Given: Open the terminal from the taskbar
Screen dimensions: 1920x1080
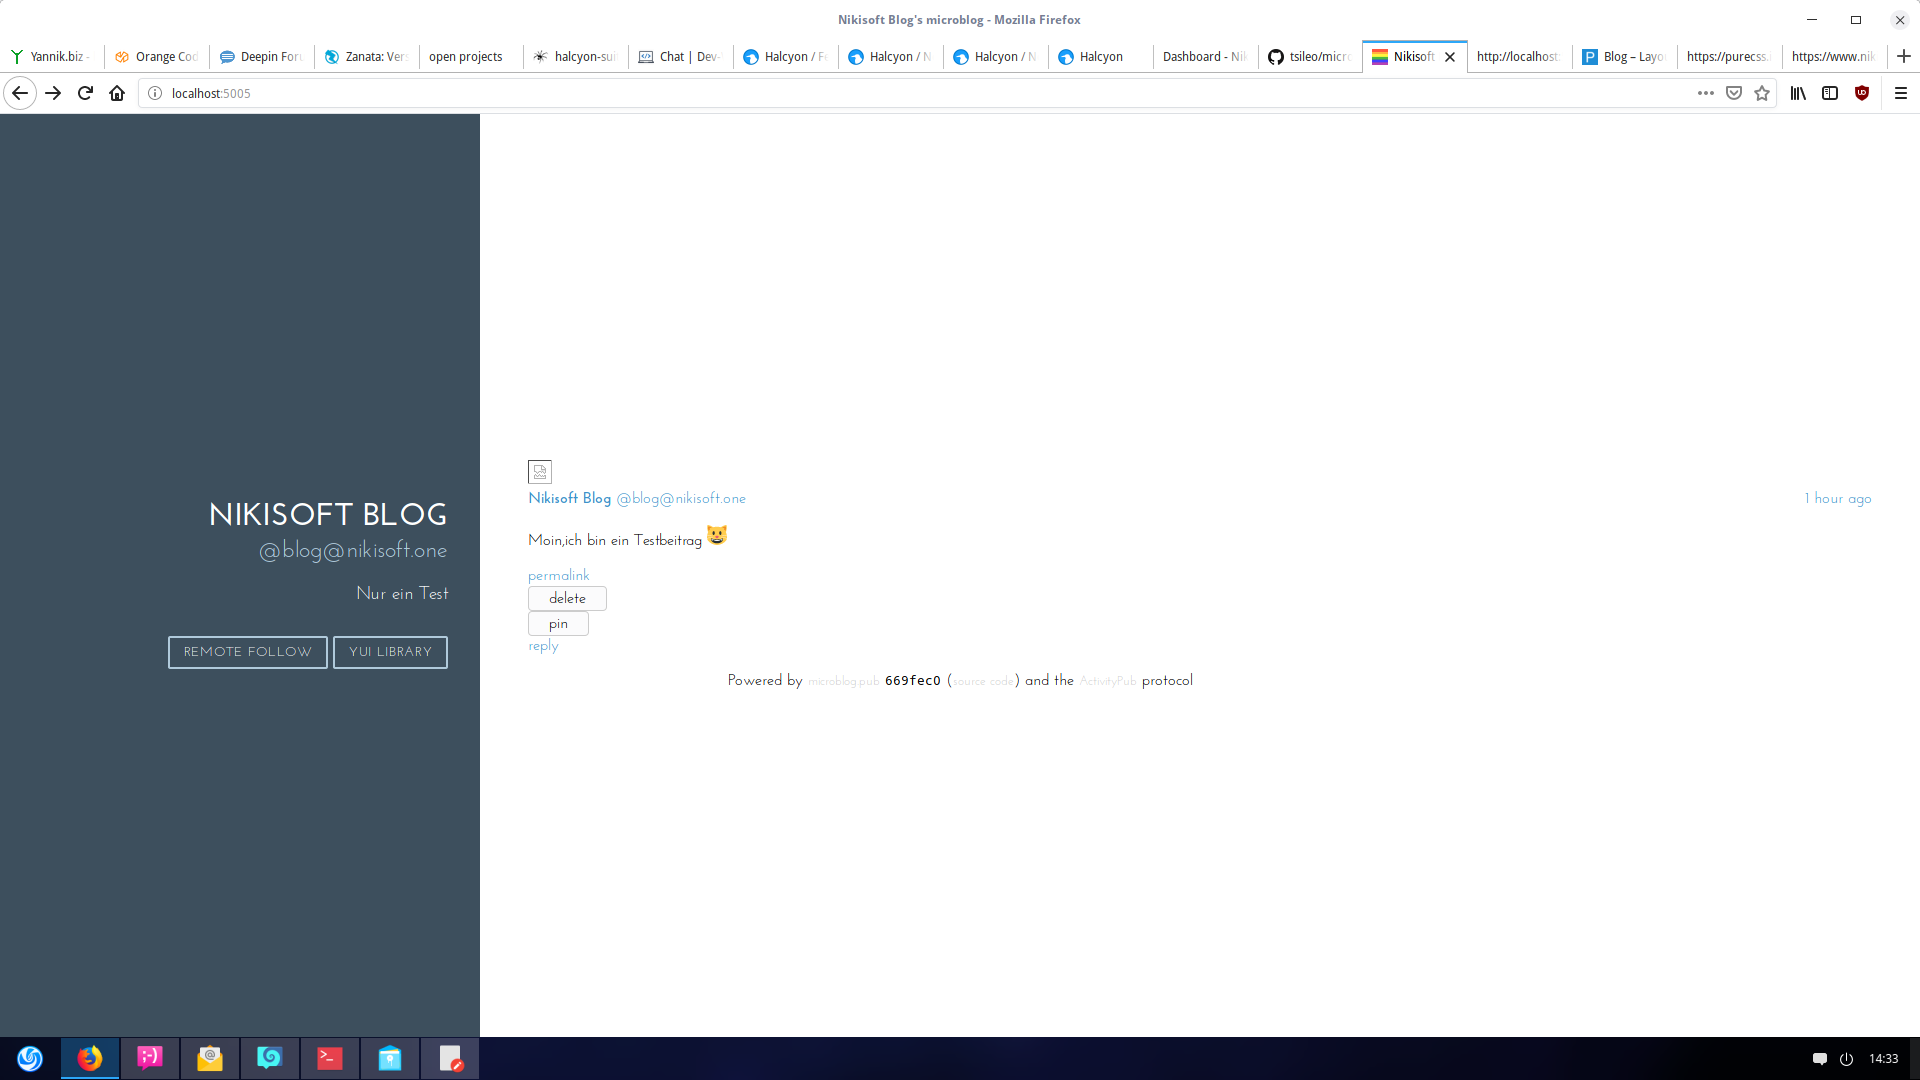Looking at the screenshot, I should (330, 1058).
